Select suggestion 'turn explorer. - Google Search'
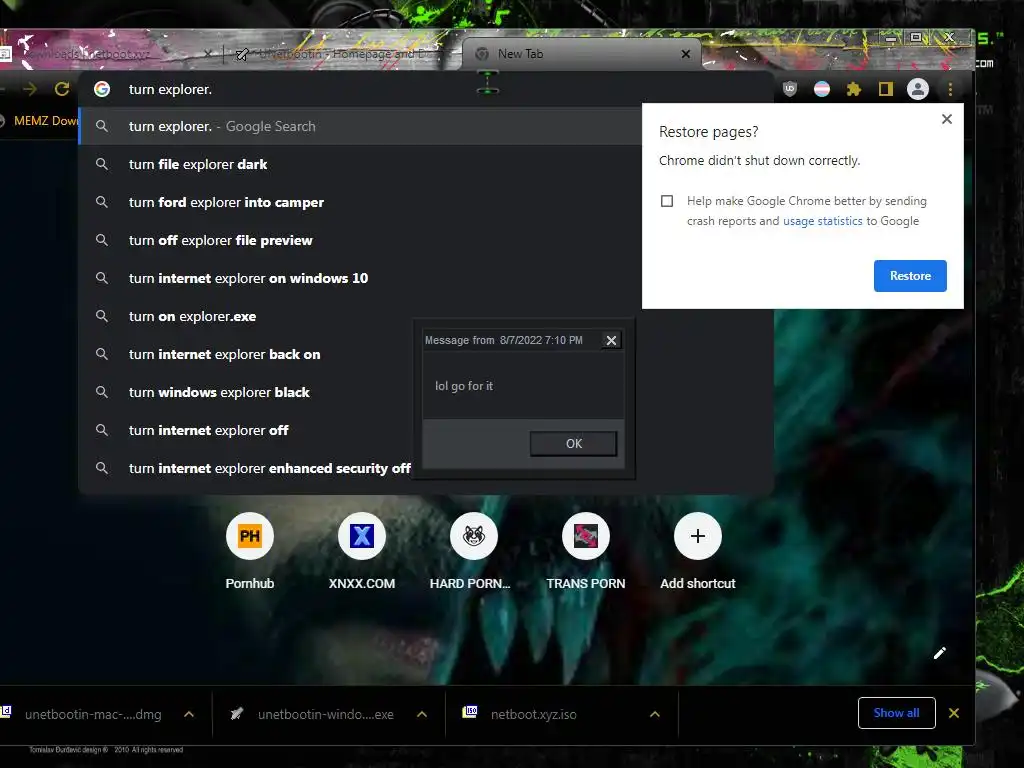Screen dimensions: 1024x768 [360, 126]
